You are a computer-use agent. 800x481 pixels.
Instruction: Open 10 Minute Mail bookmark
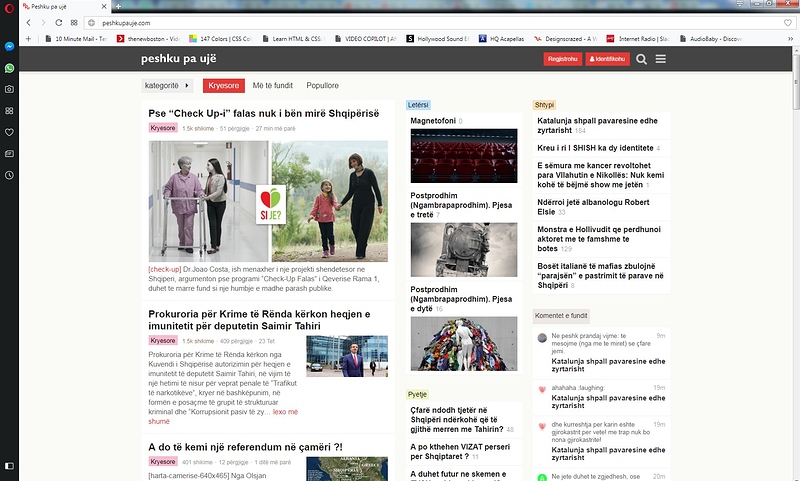[76, 38]
